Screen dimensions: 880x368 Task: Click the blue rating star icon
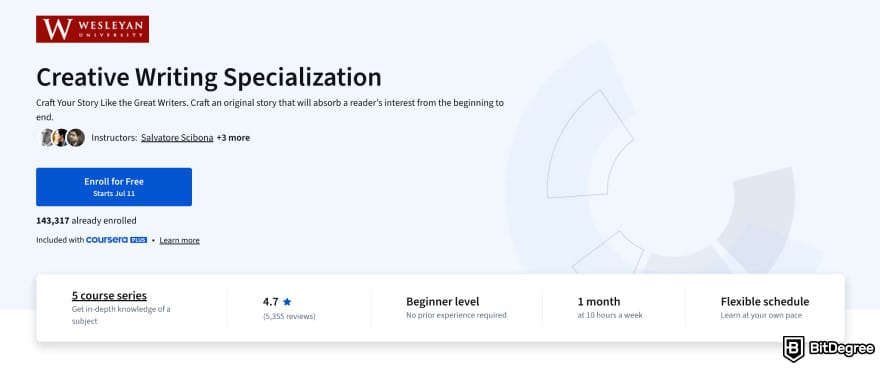287,301
